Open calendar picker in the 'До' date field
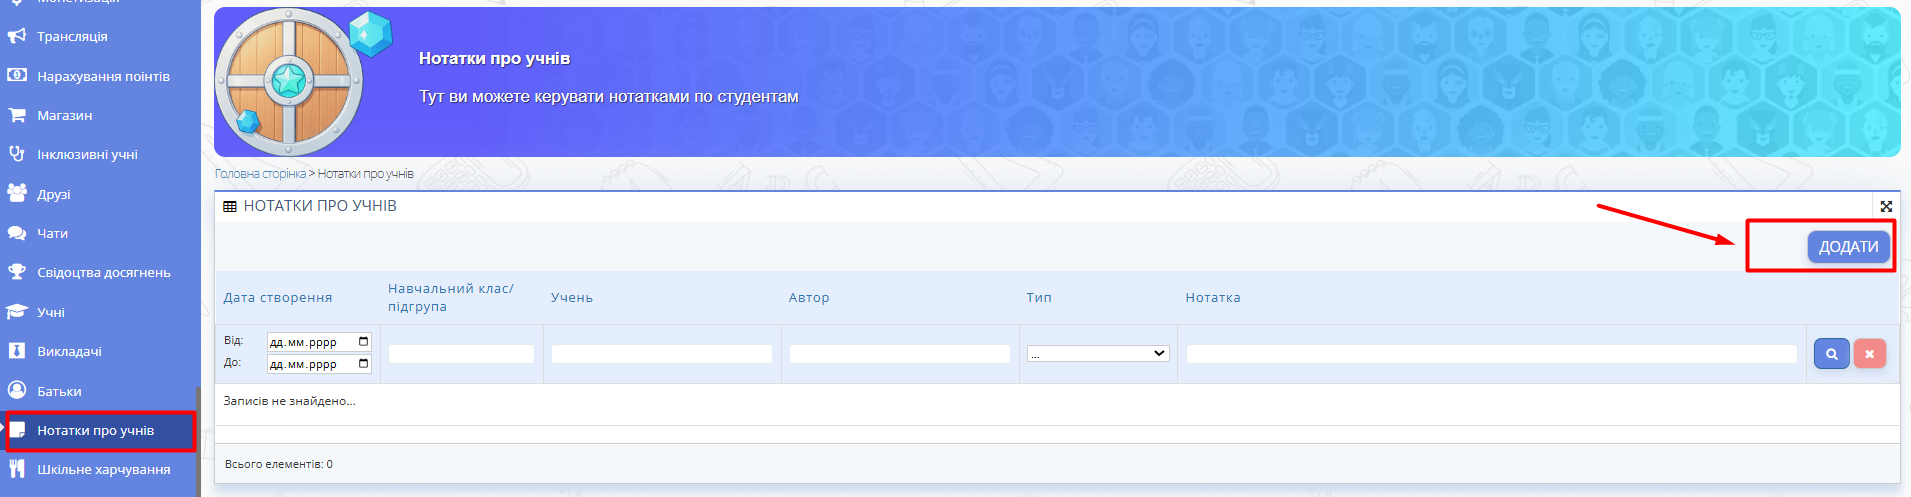This screenshot has height=497, width=1911. pos(363,364)
